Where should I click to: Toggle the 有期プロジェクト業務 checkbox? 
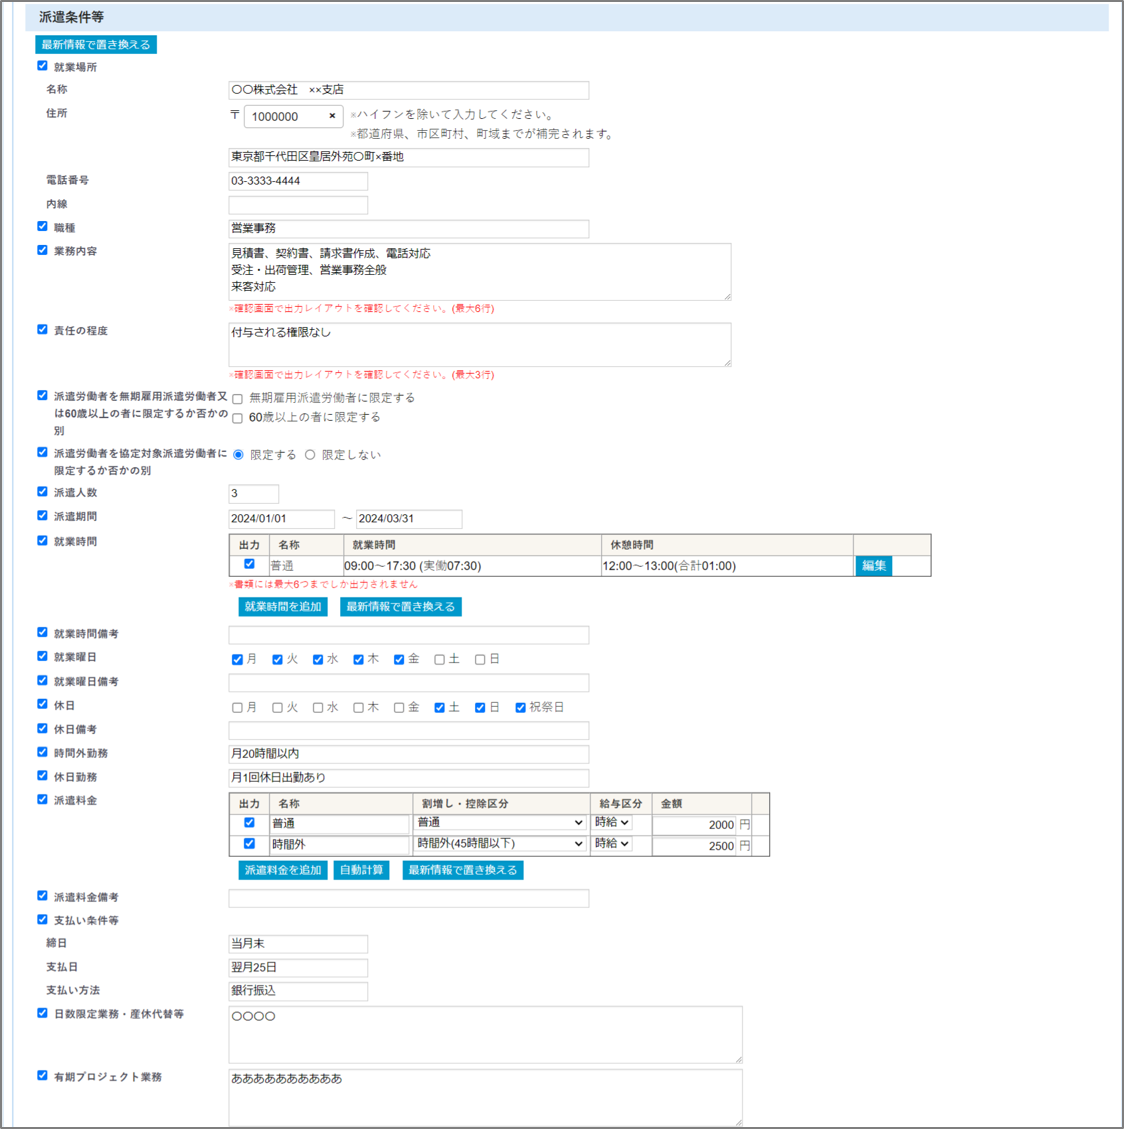(42, 1076)
